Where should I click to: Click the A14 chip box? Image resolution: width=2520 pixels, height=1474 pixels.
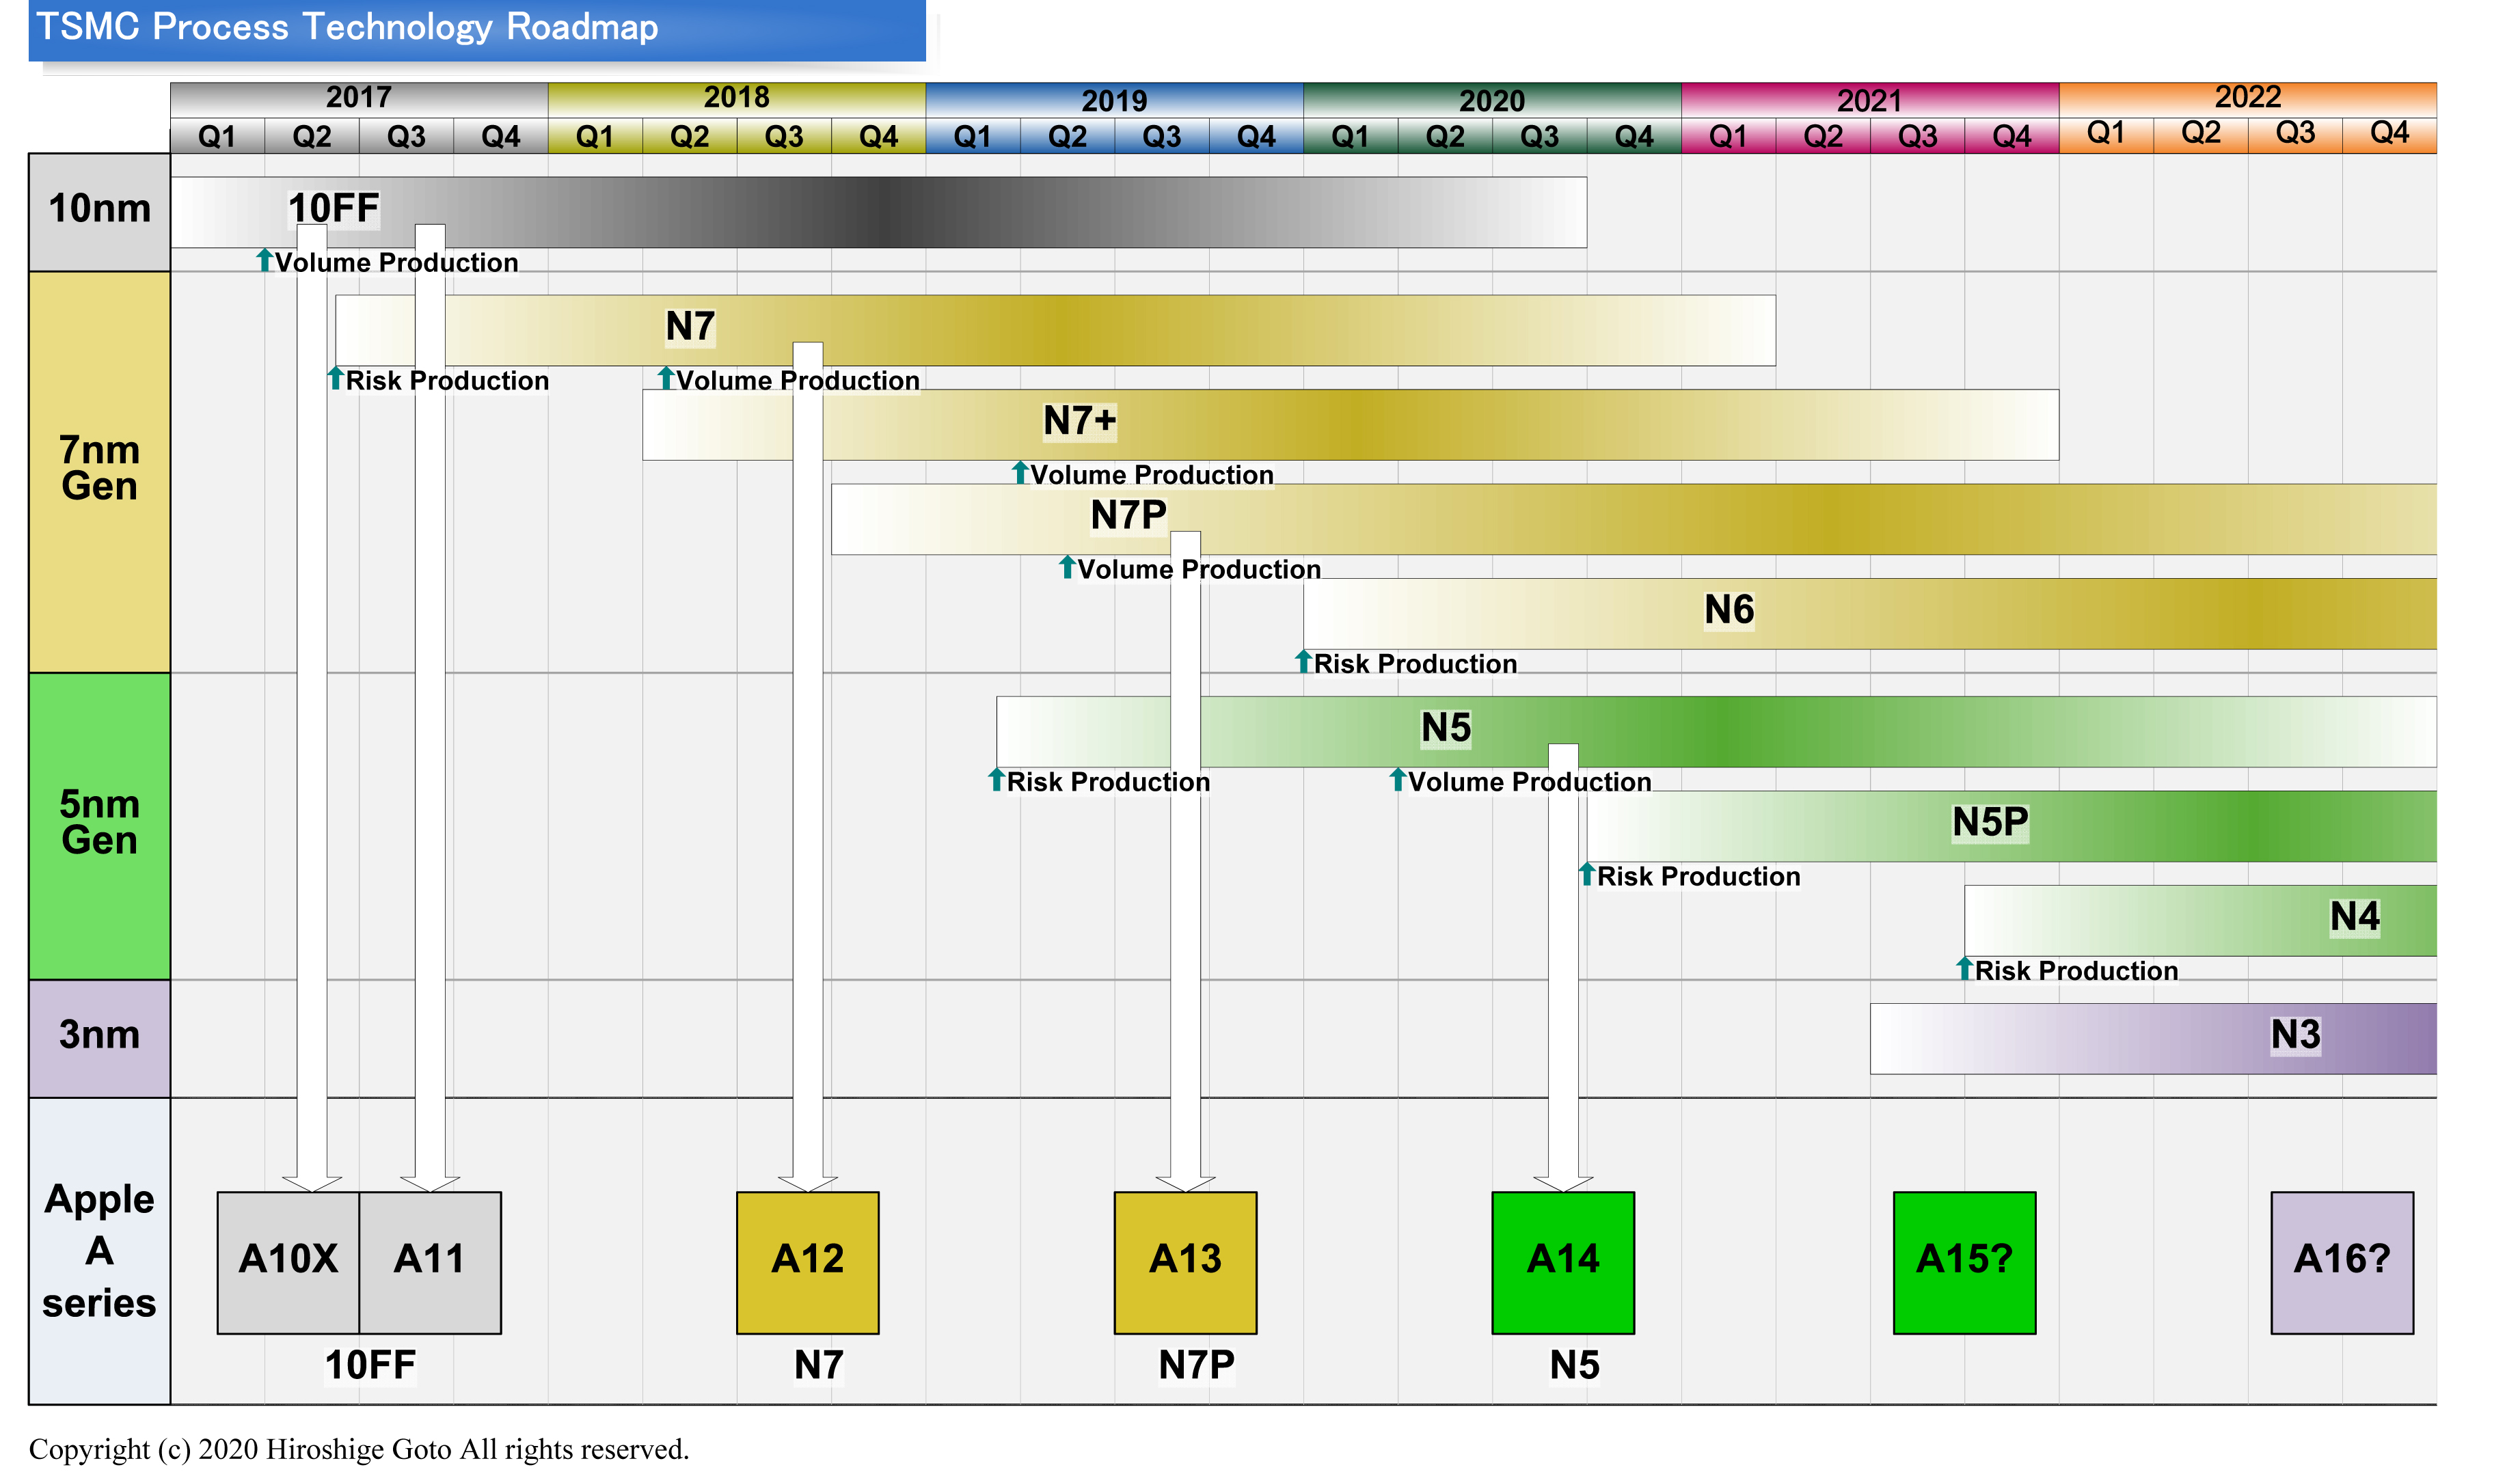[1562, 1262]
